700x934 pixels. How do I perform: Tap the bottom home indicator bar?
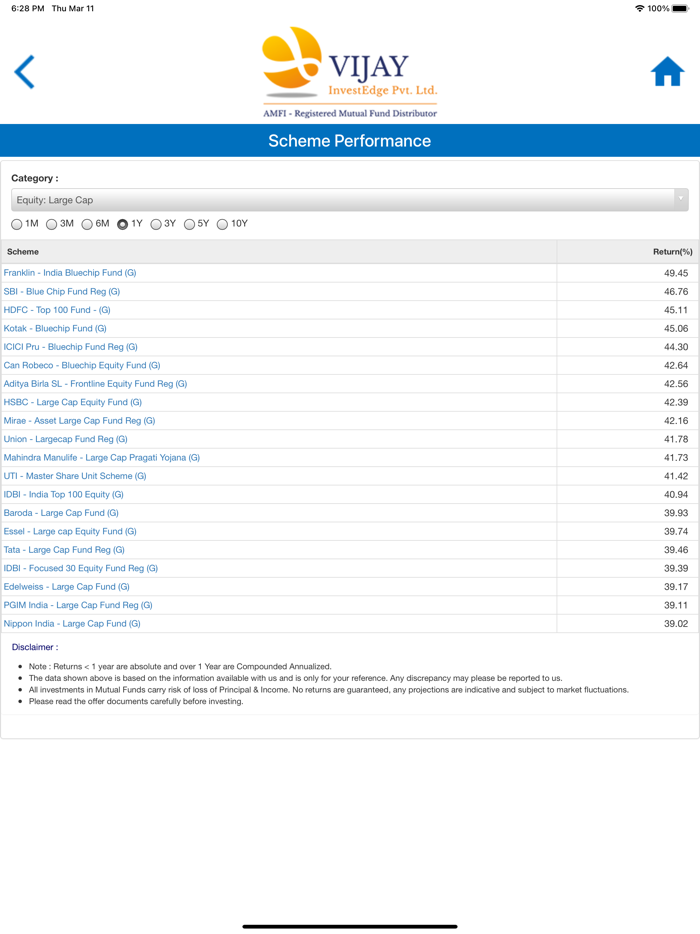click(x=350, y=926)
